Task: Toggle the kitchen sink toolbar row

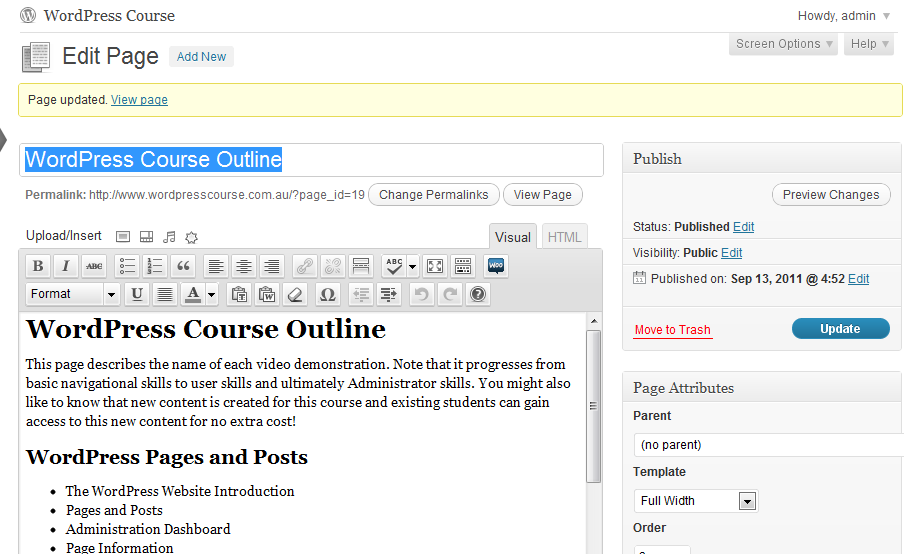Action: (x=463, y=266)
